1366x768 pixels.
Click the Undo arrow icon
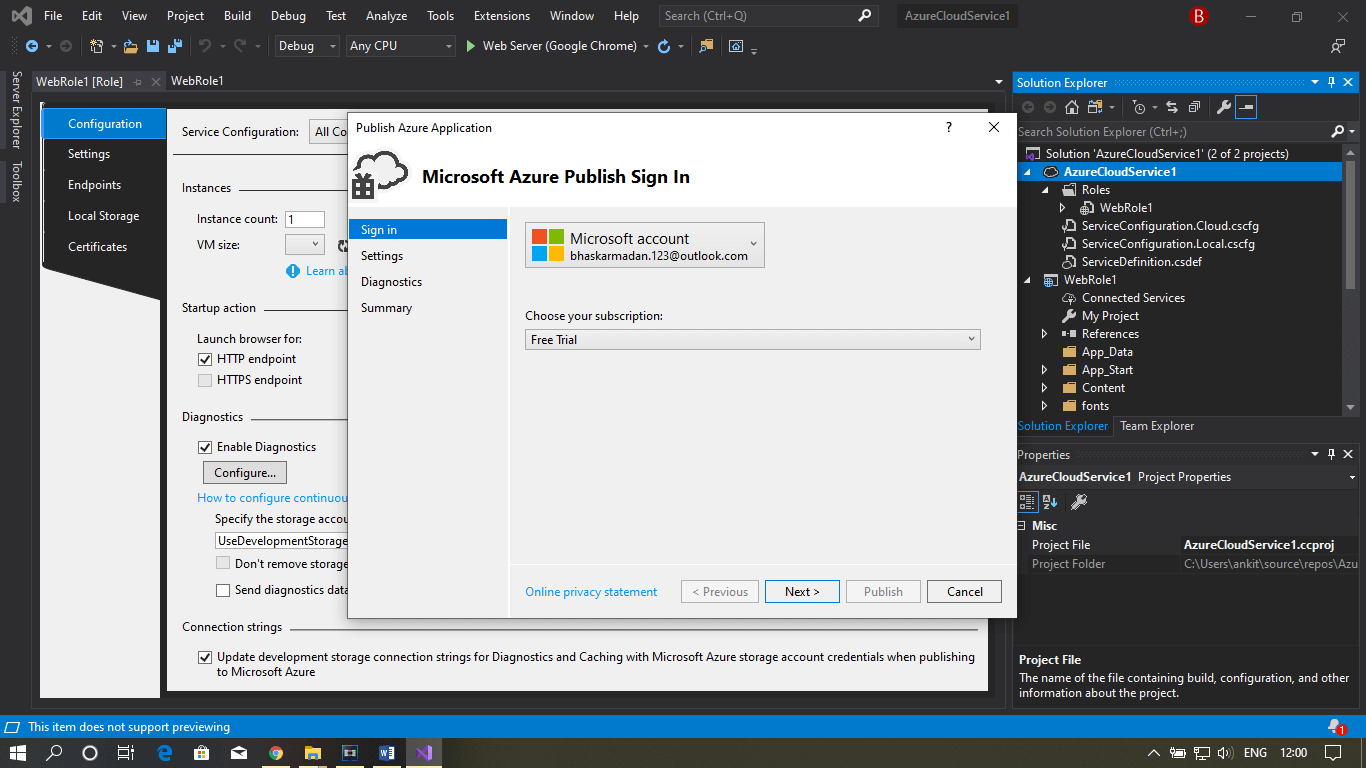pos(204,46)
